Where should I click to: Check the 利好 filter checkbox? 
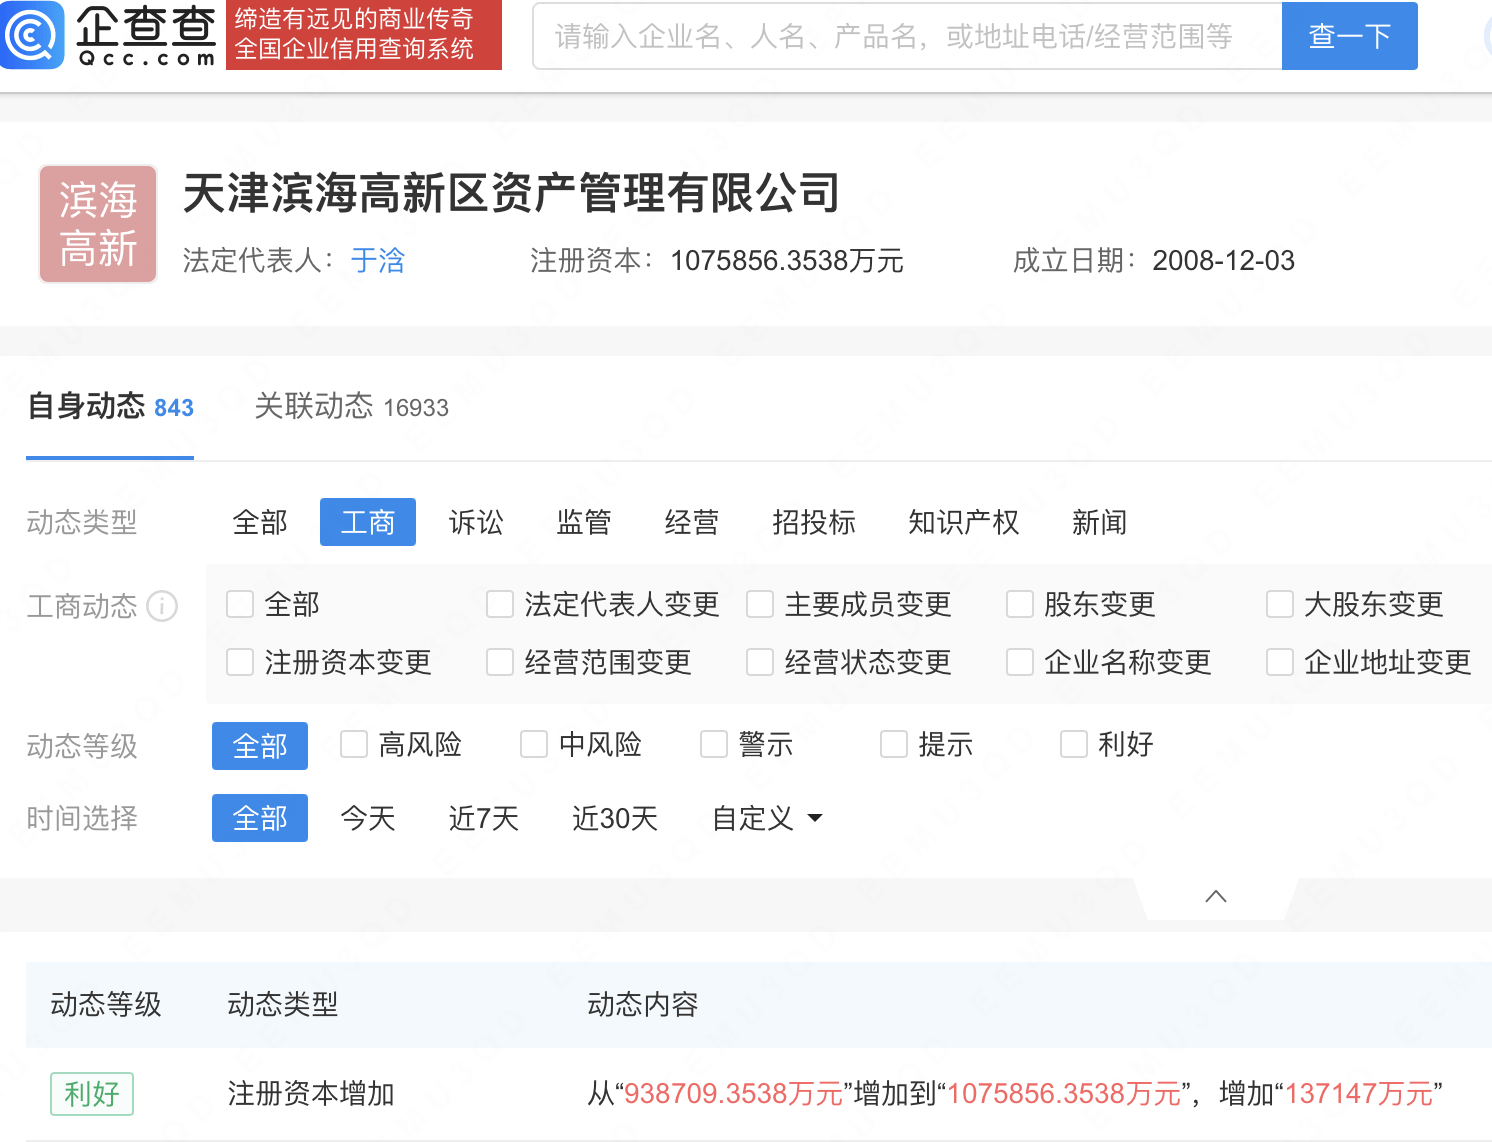[x=1073, y=744]
